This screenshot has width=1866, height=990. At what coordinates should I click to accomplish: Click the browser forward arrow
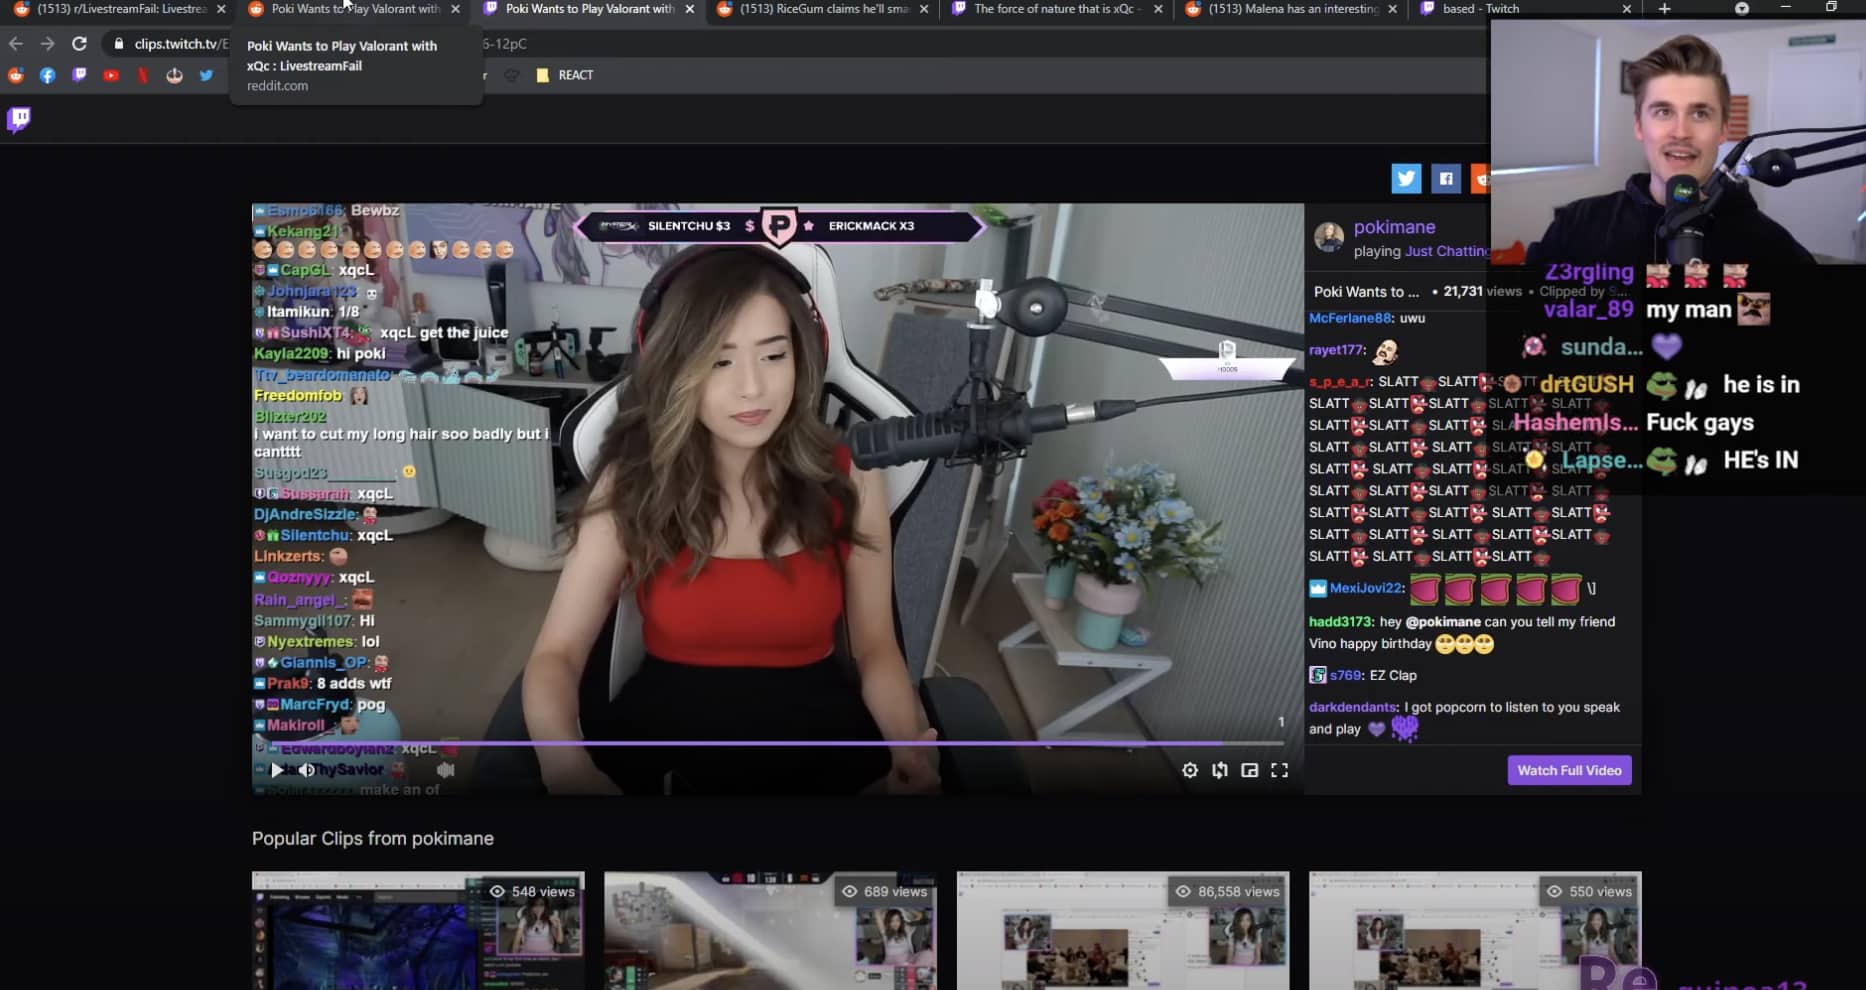47,44
